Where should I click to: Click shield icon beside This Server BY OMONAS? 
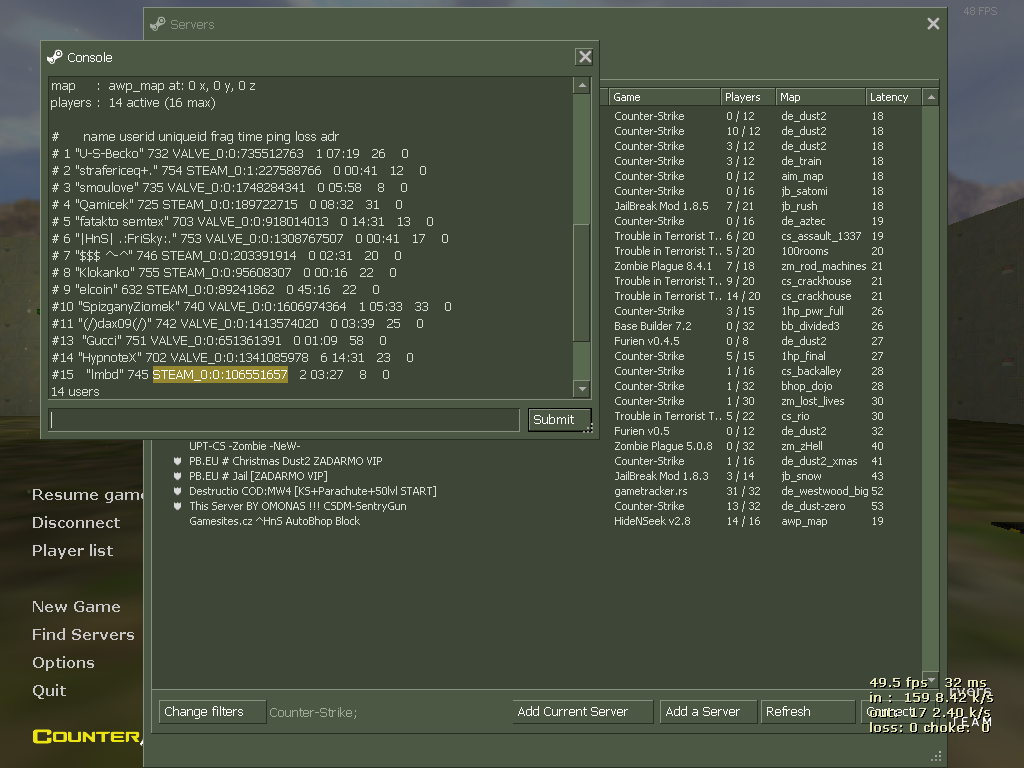click(x=178, y=506)
